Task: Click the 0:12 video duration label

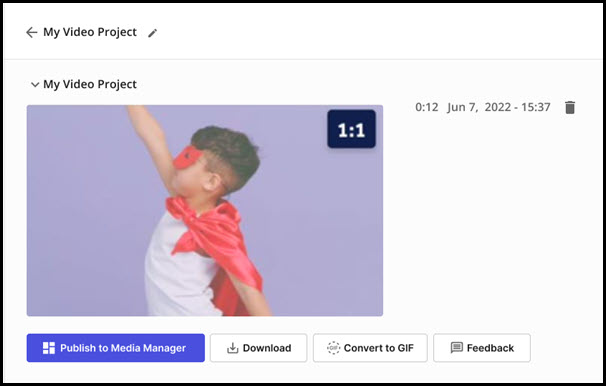Action: pyautogui.click(x=427, y=107)
